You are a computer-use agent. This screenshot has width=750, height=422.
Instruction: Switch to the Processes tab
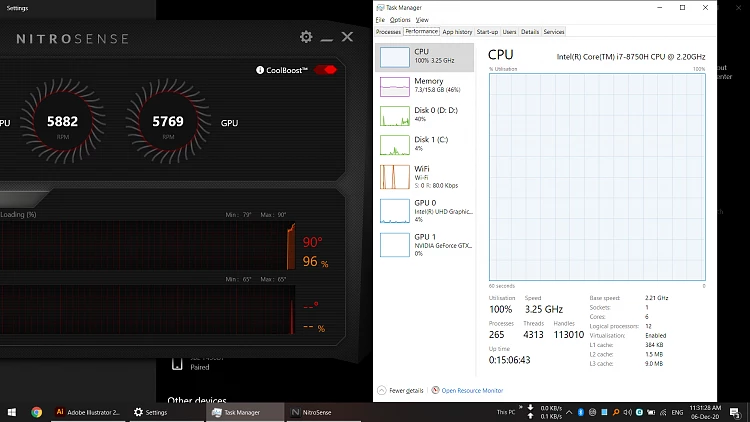tap(388, 32)
